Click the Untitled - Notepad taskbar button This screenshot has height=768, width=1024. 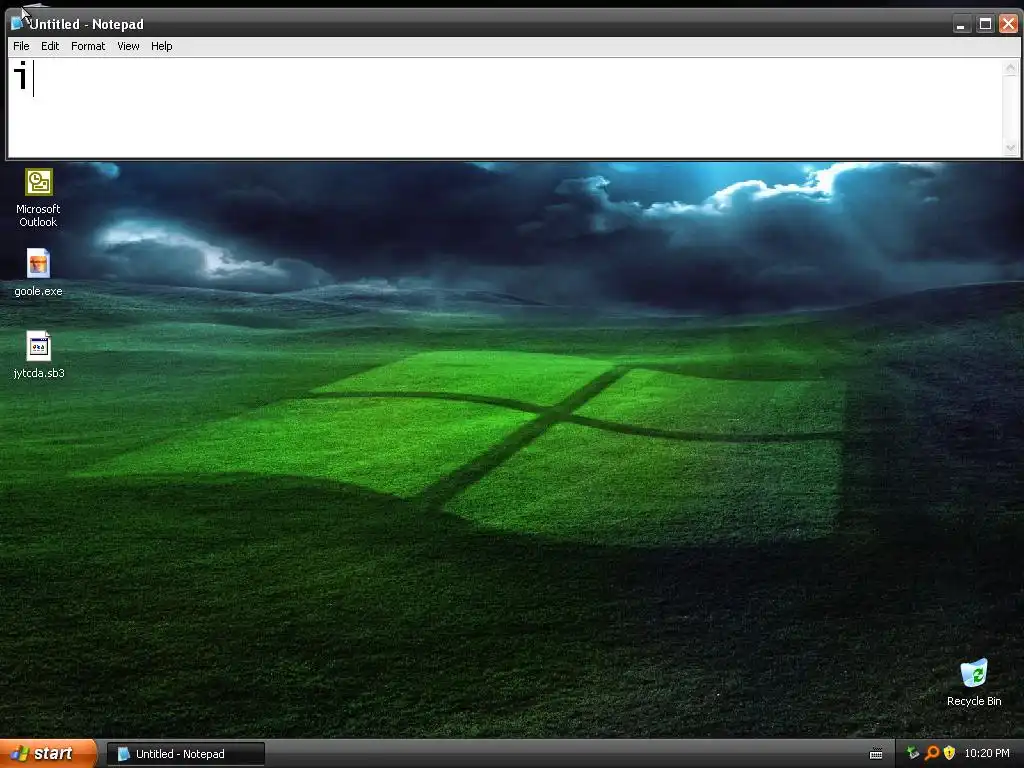185,754
